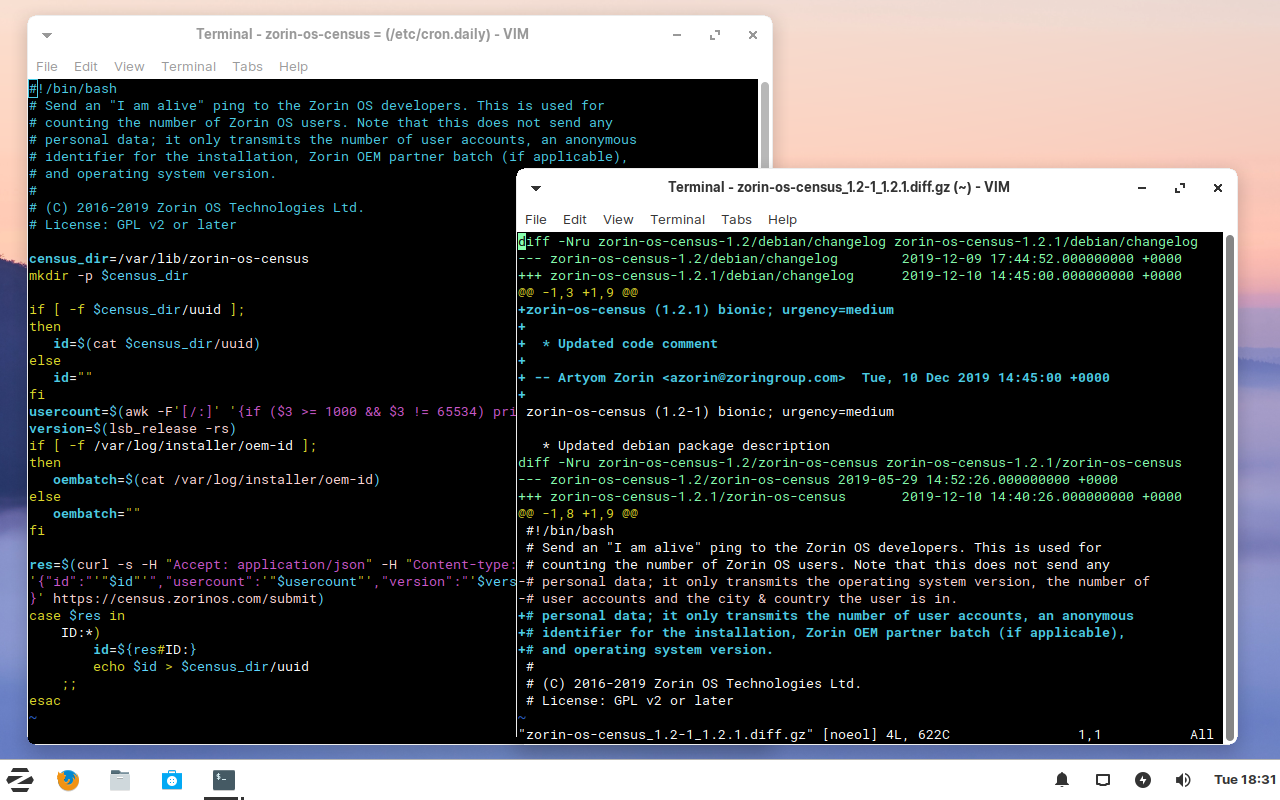Screen dimensions: 1280x800
Task: Click the "version=$(lsb_release -rs)" line
Action: [x=133, y=429]
